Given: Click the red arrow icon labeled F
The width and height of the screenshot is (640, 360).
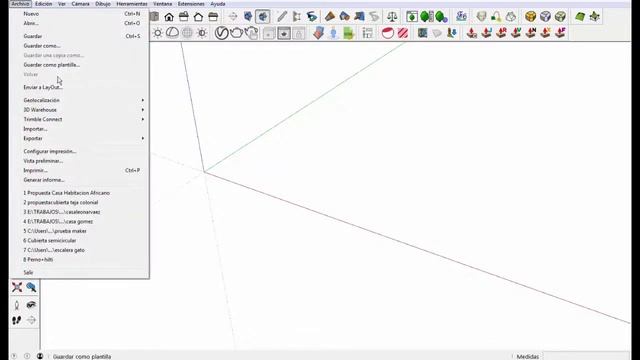Looking at the screenshot, I should point(560,33).
